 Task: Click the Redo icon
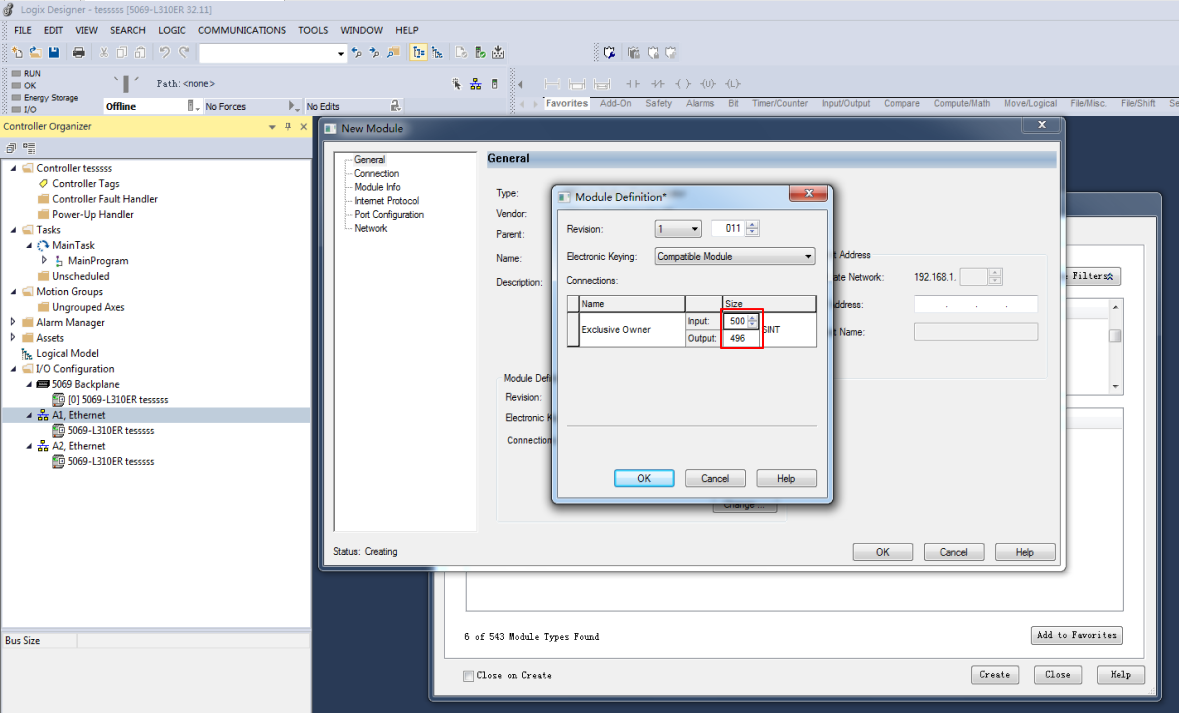tap(183, 53)
